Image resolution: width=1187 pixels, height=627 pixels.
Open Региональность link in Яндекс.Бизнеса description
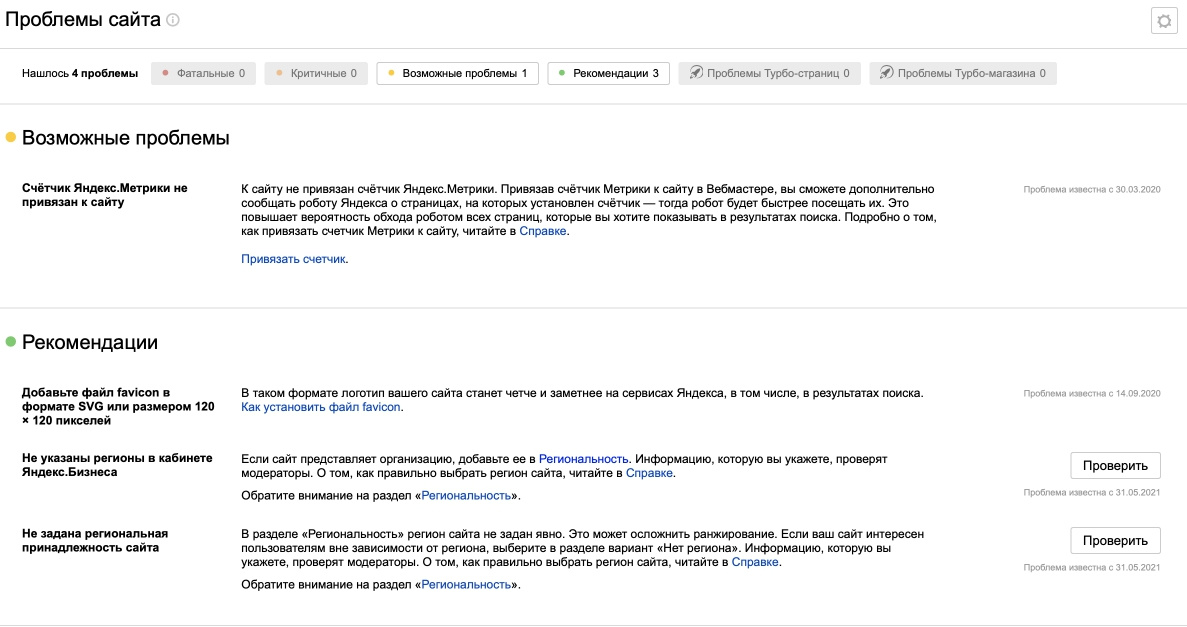(583, 459)
